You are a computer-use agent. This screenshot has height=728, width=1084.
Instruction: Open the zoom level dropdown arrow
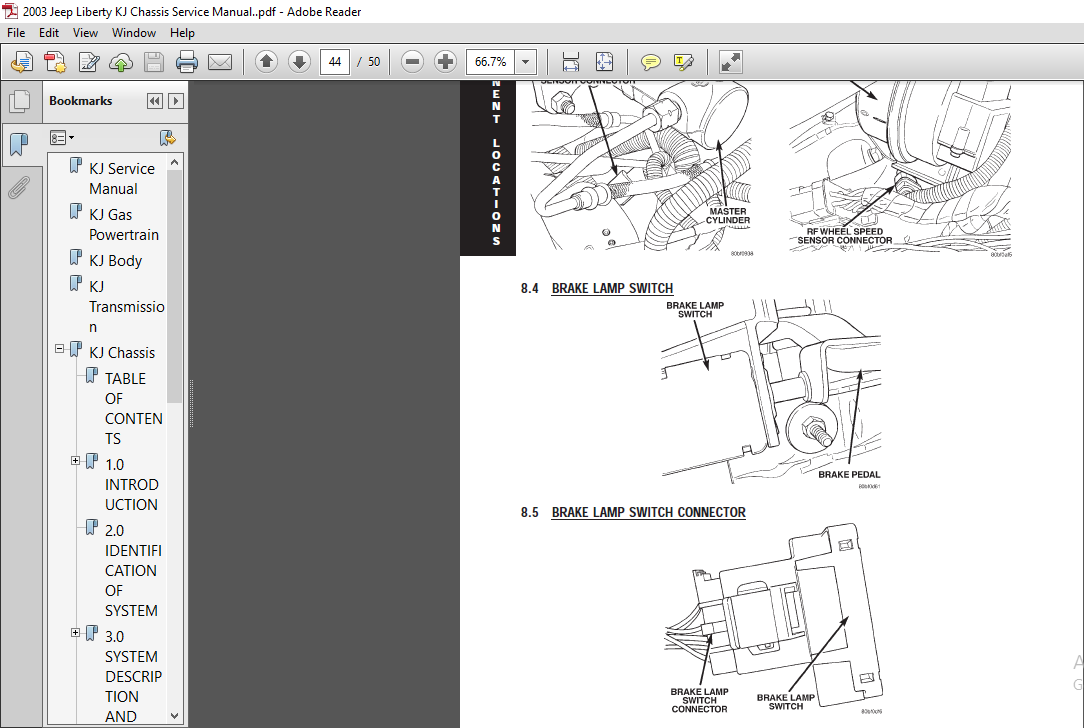(525, 62)
